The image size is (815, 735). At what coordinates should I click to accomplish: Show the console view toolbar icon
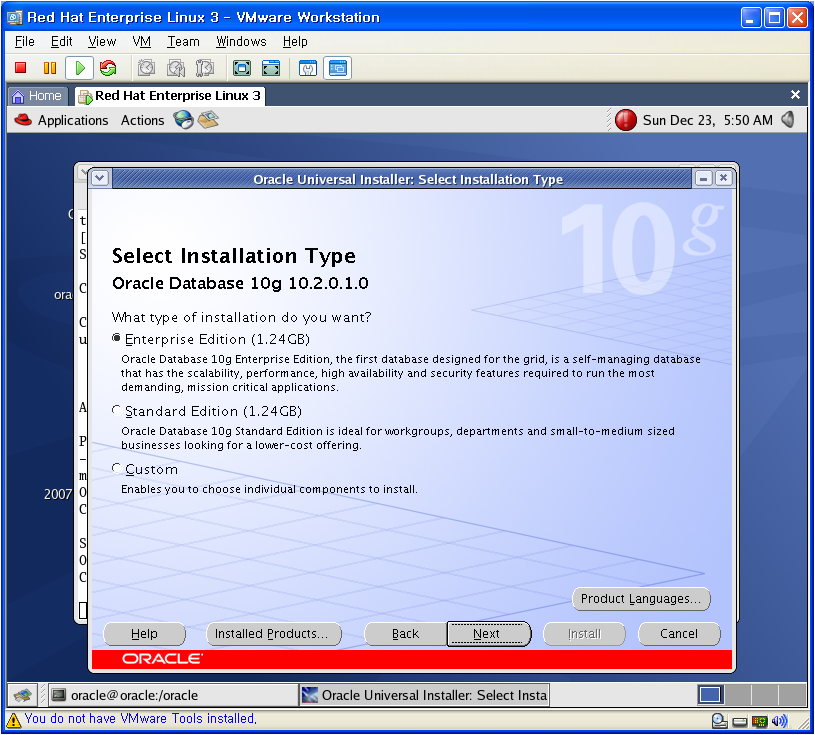[x=337, y=68]
